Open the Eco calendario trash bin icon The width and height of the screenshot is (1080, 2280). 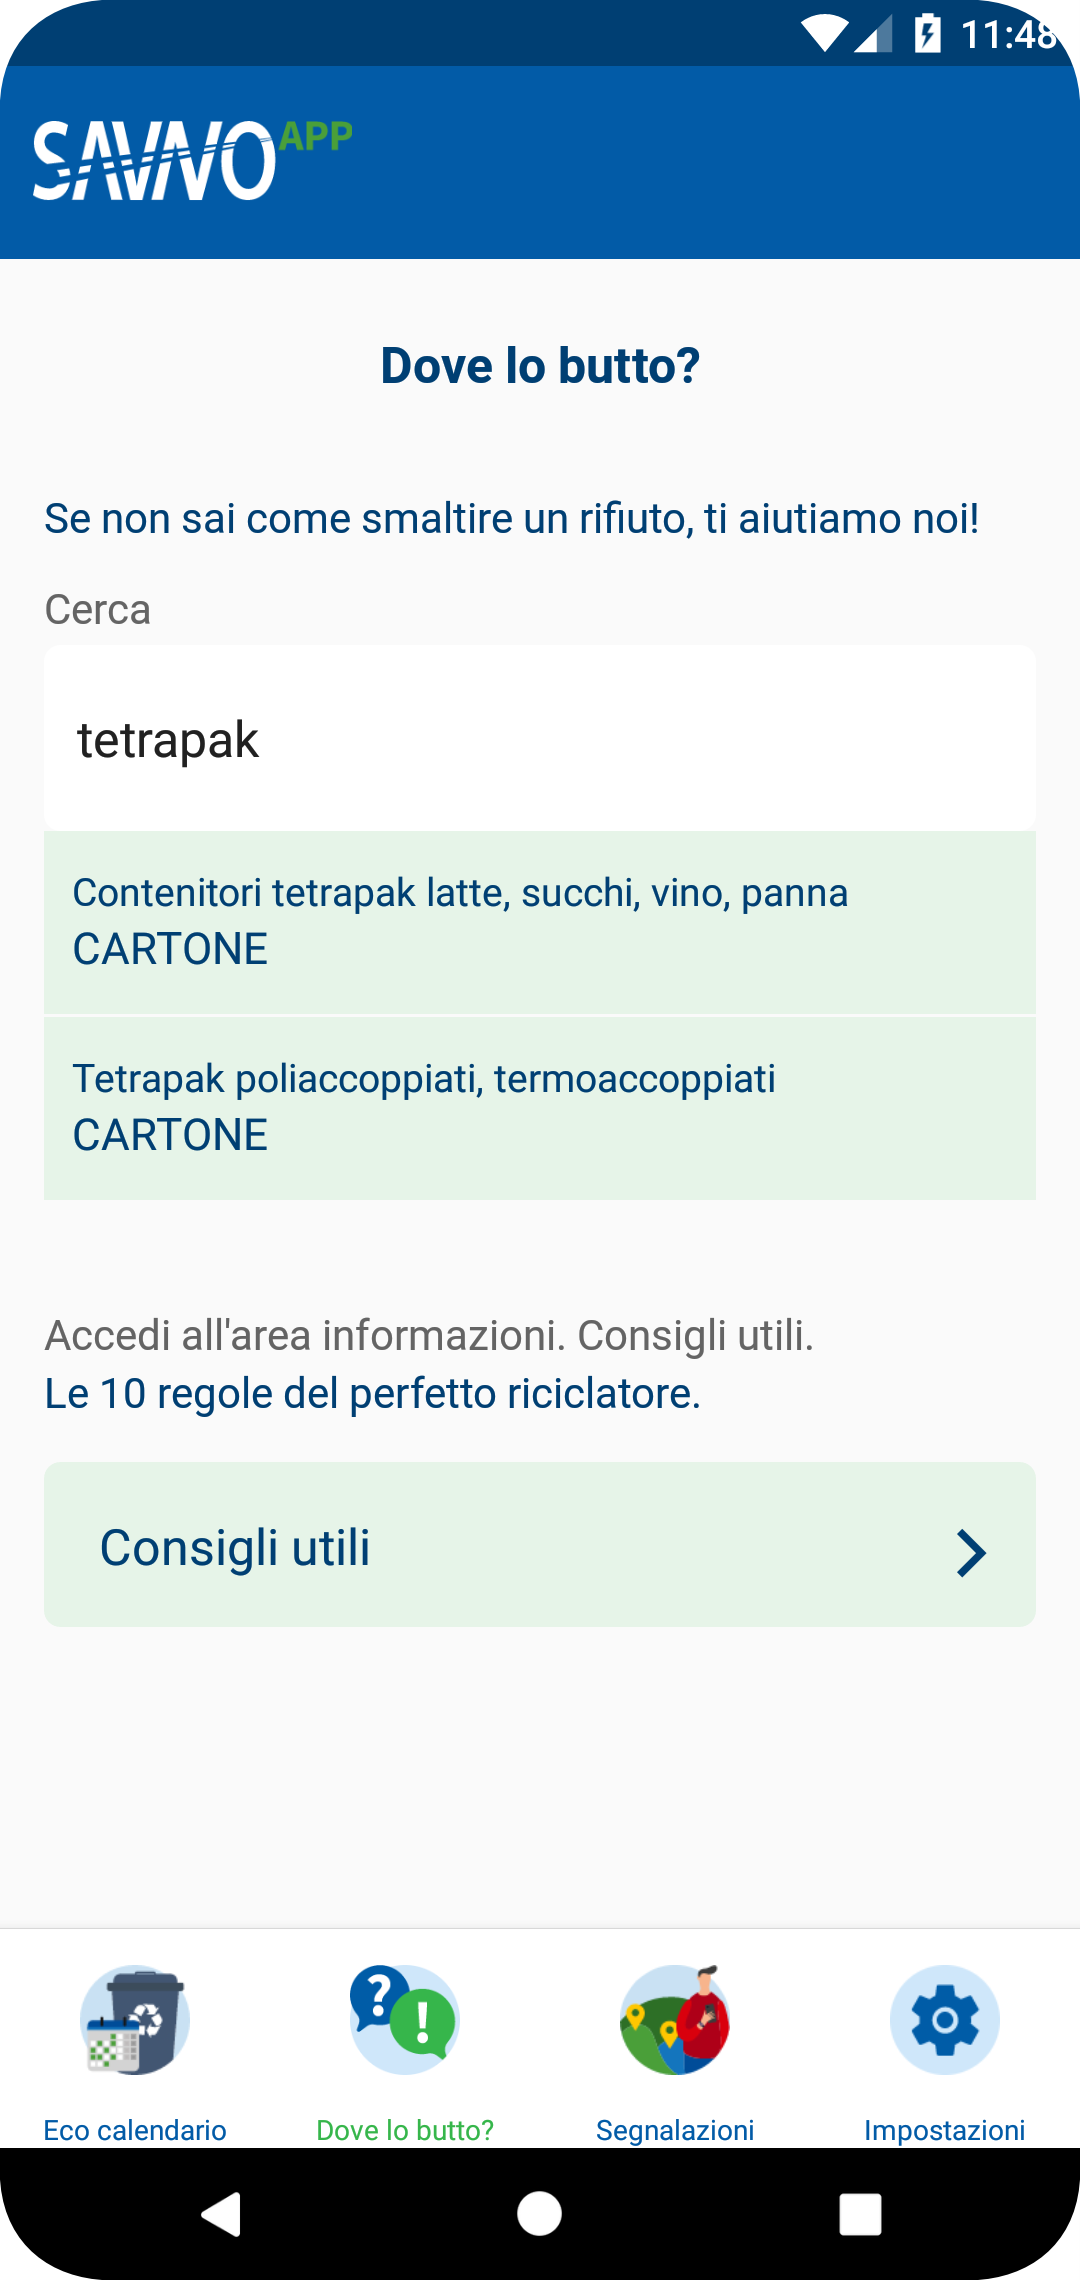pyautogui.click(x=135, y=2019)
